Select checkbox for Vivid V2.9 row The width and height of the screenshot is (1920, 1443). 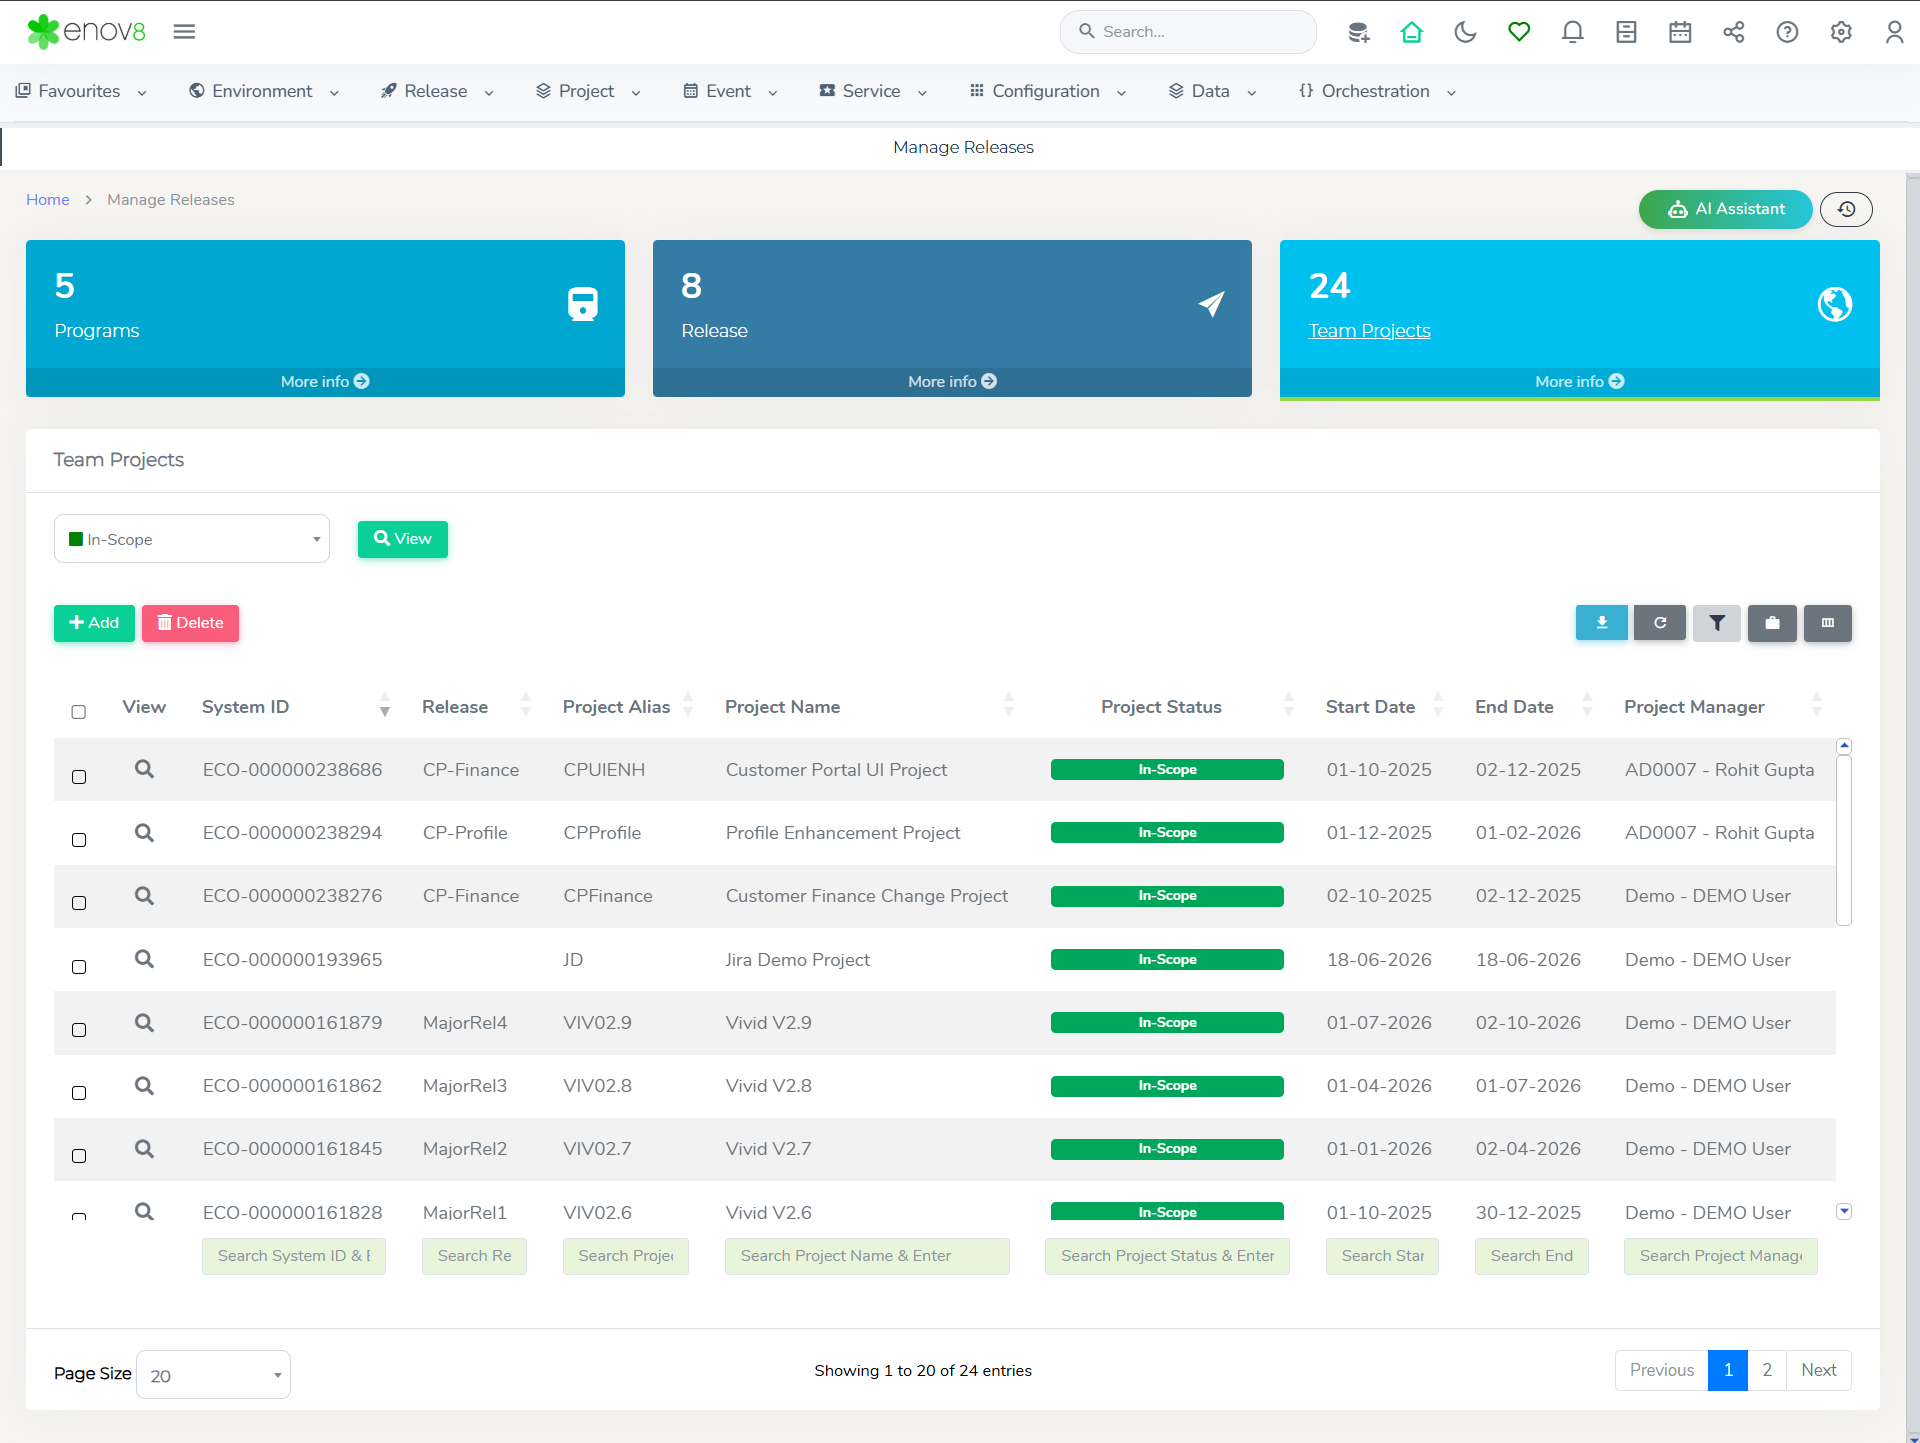point(79,1030)
